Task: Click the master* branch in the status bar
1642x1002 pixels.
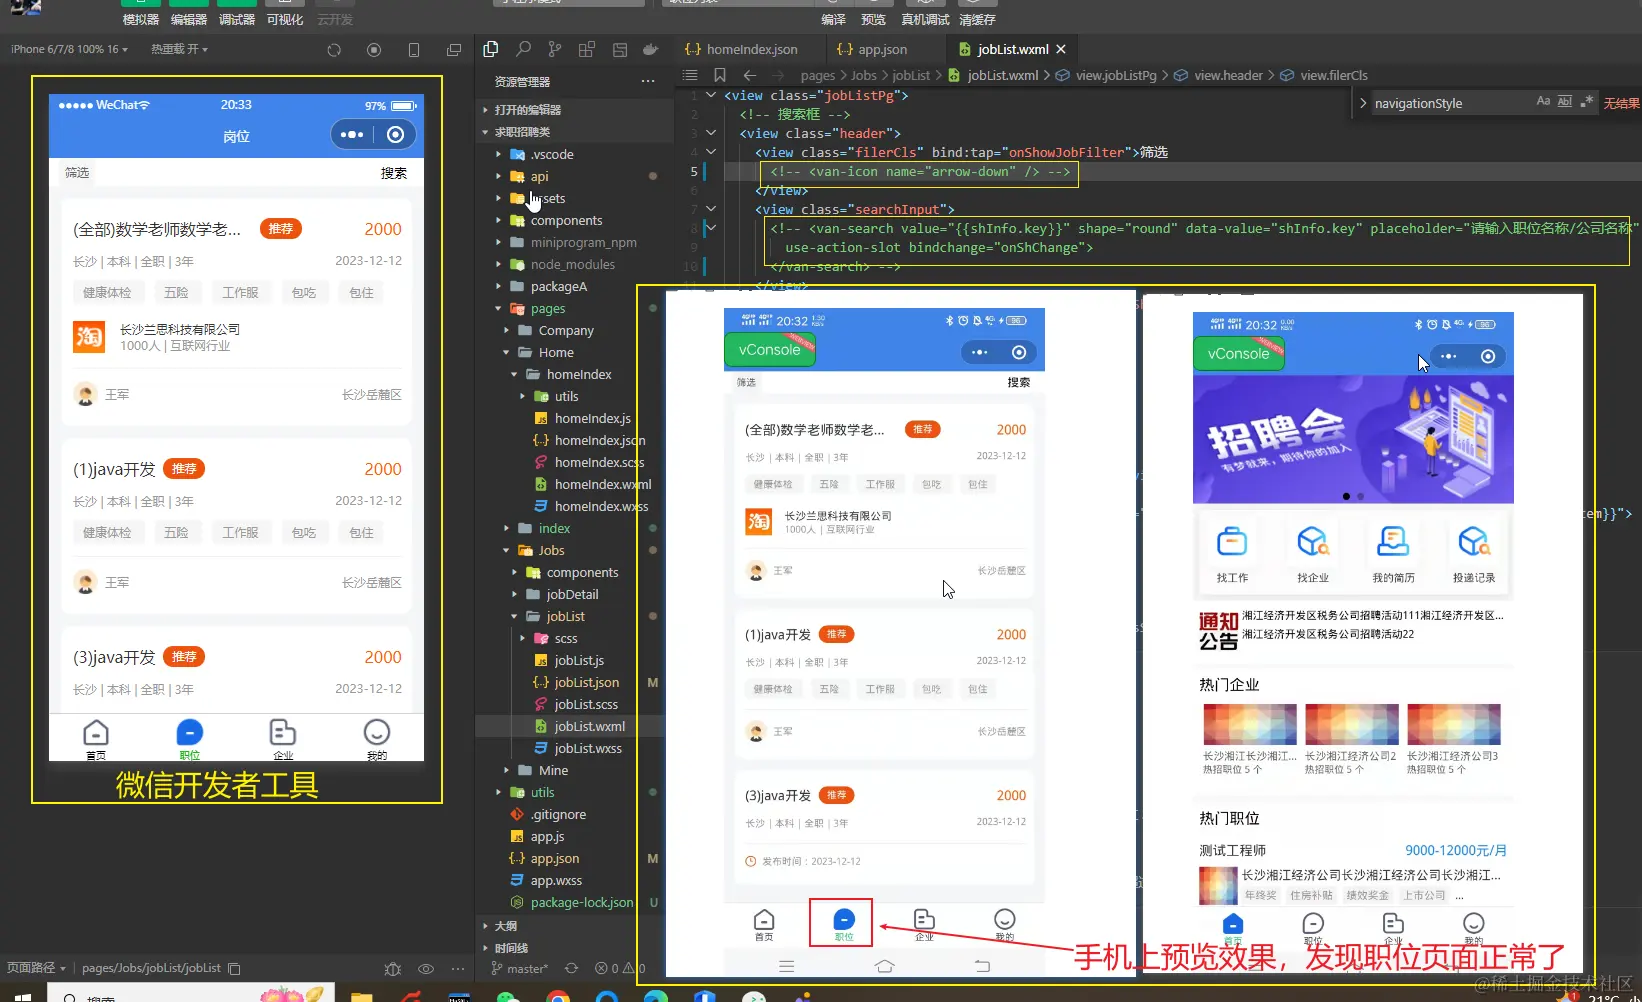Action: 527,968
